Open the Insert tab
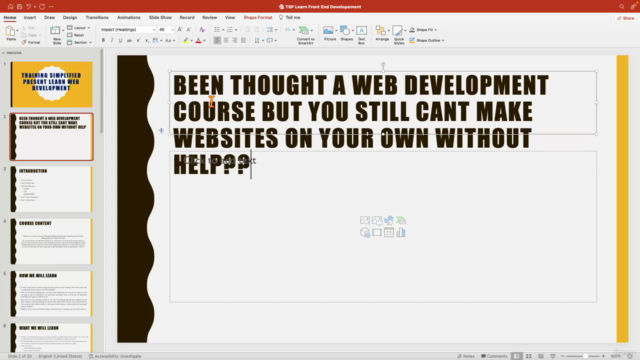640x360 pixels. click(x=29, y=18)
